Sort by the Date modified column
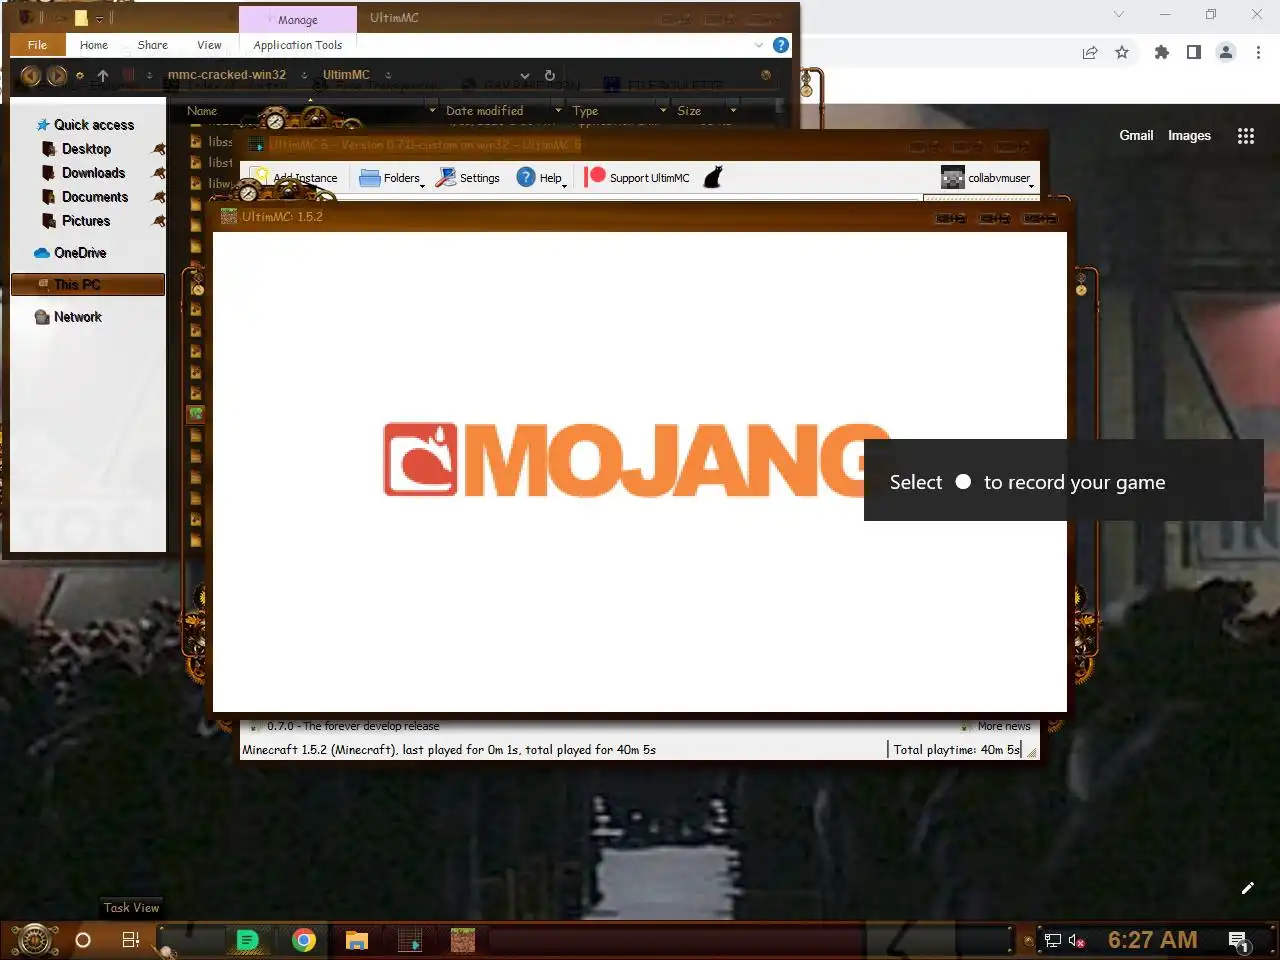 pyautogui.click(x=484, y=111)
